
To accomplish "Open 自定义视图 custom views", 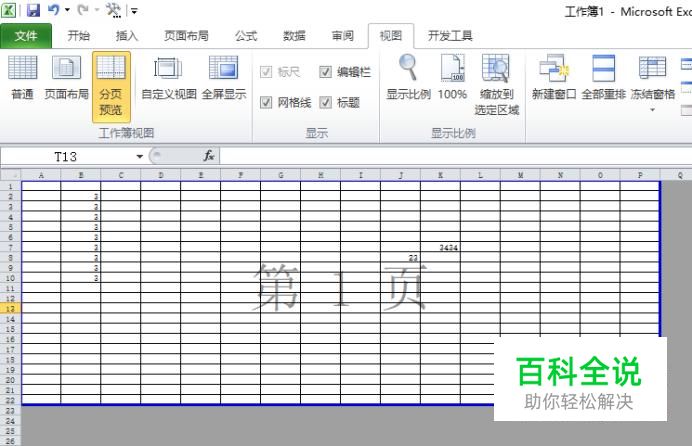I will coord(169,78).
